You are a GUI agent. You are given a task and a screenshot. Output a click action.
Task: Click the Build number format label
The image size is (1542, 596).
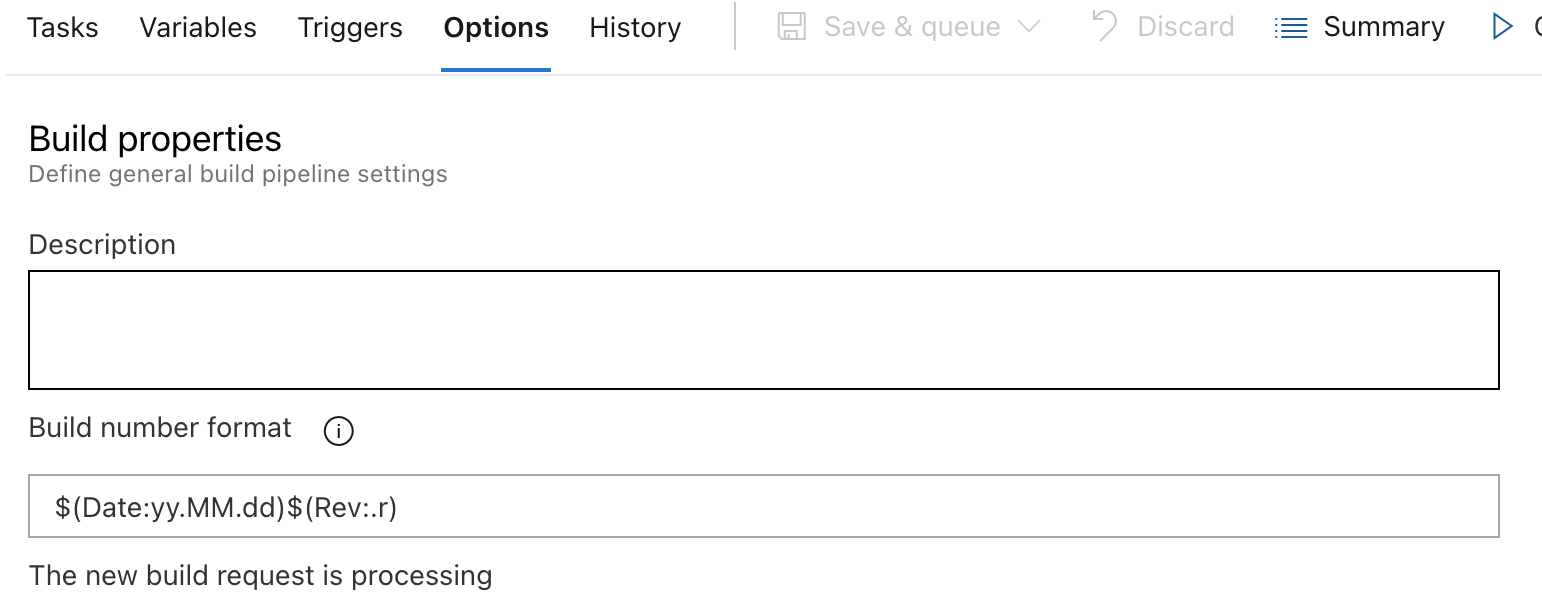coord(160,428)
